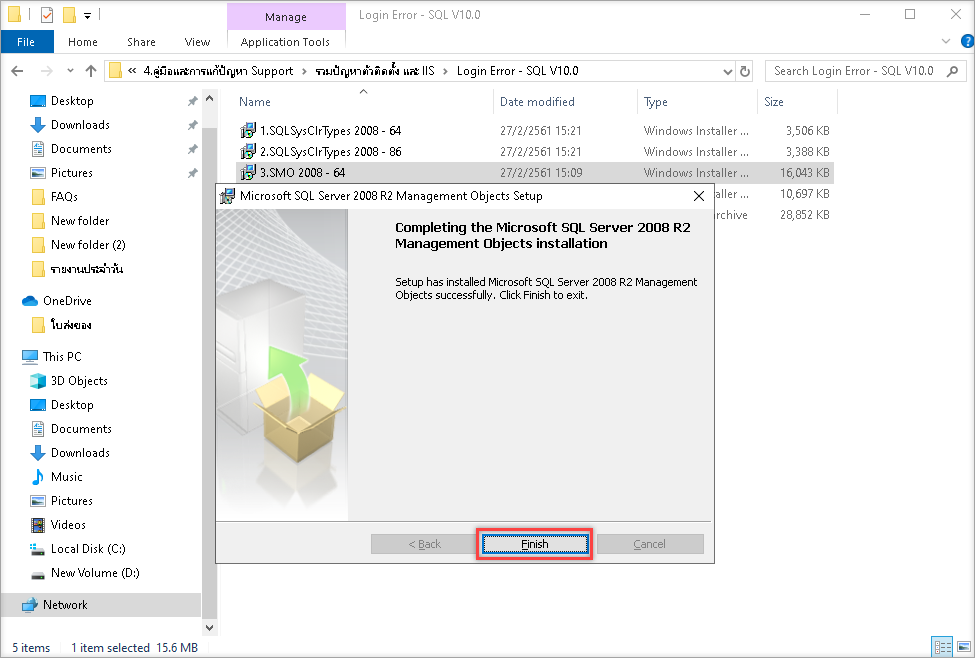This screenshot has width=975, height=658.
Task: Select the 2.SQLSysClrTypes 2008 - 86 installer icon
Action: (248, 152)
